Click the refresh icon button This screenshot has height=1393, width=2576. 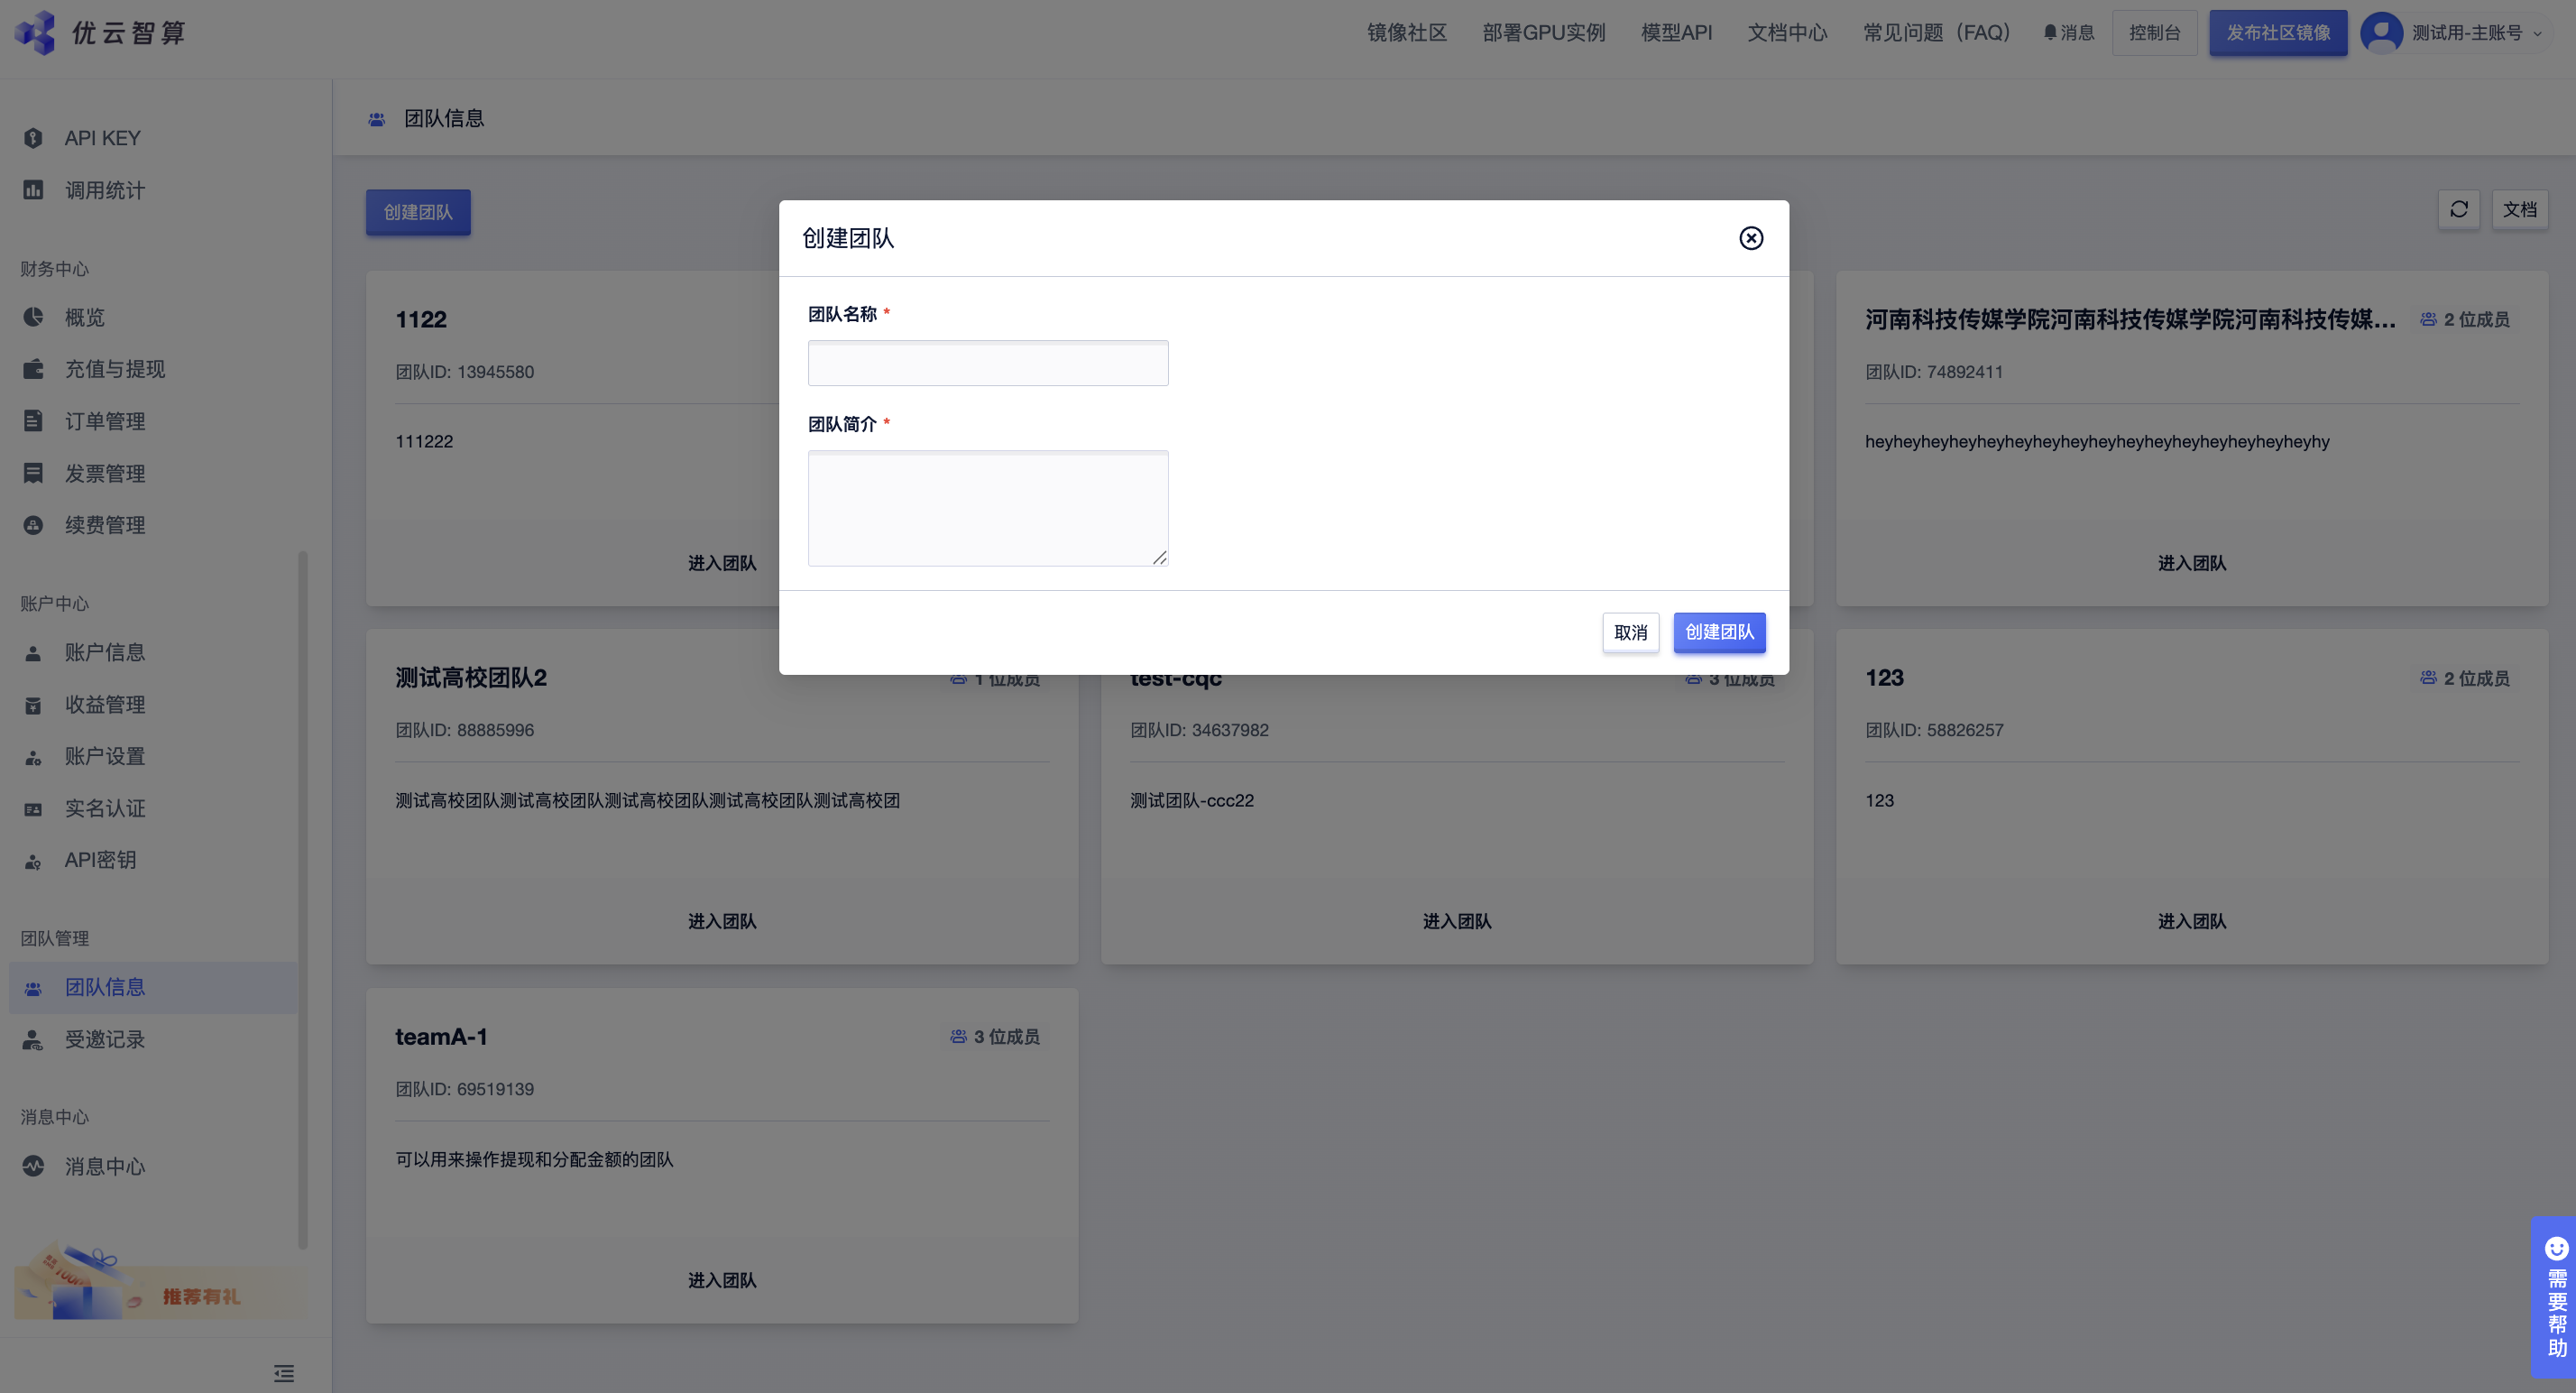[x=2459, y=210]
